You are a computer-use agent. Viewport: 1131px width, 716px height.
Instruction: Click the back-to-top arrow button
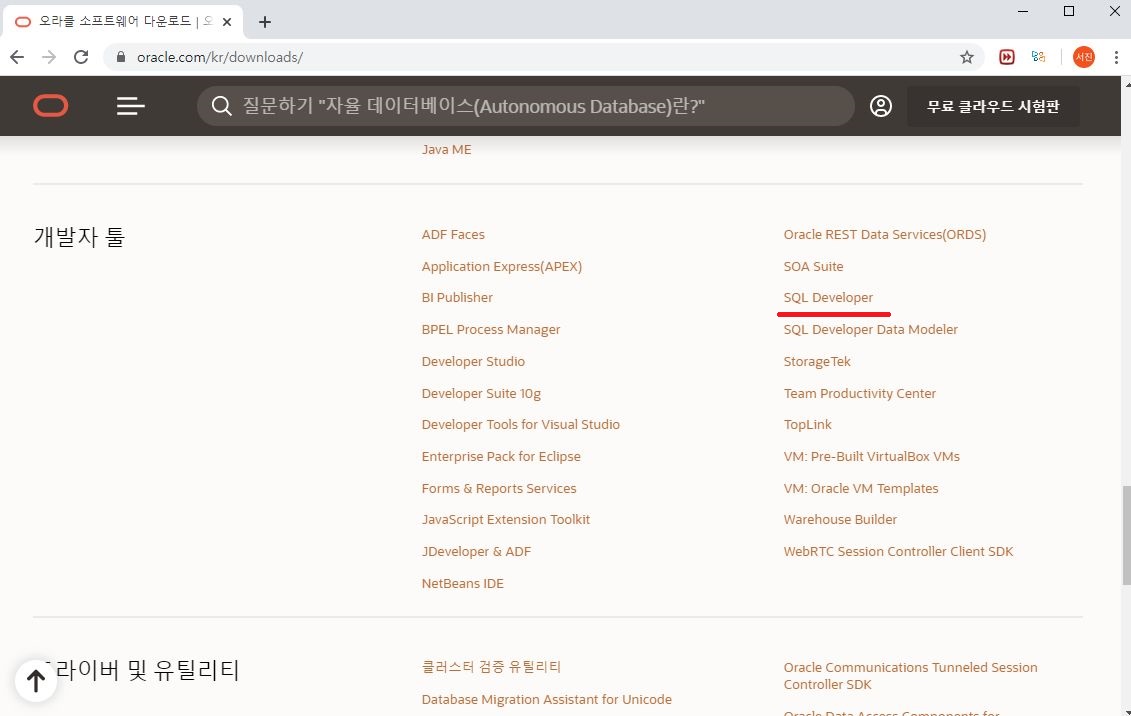pyautogui.click(x=36, y=680)
